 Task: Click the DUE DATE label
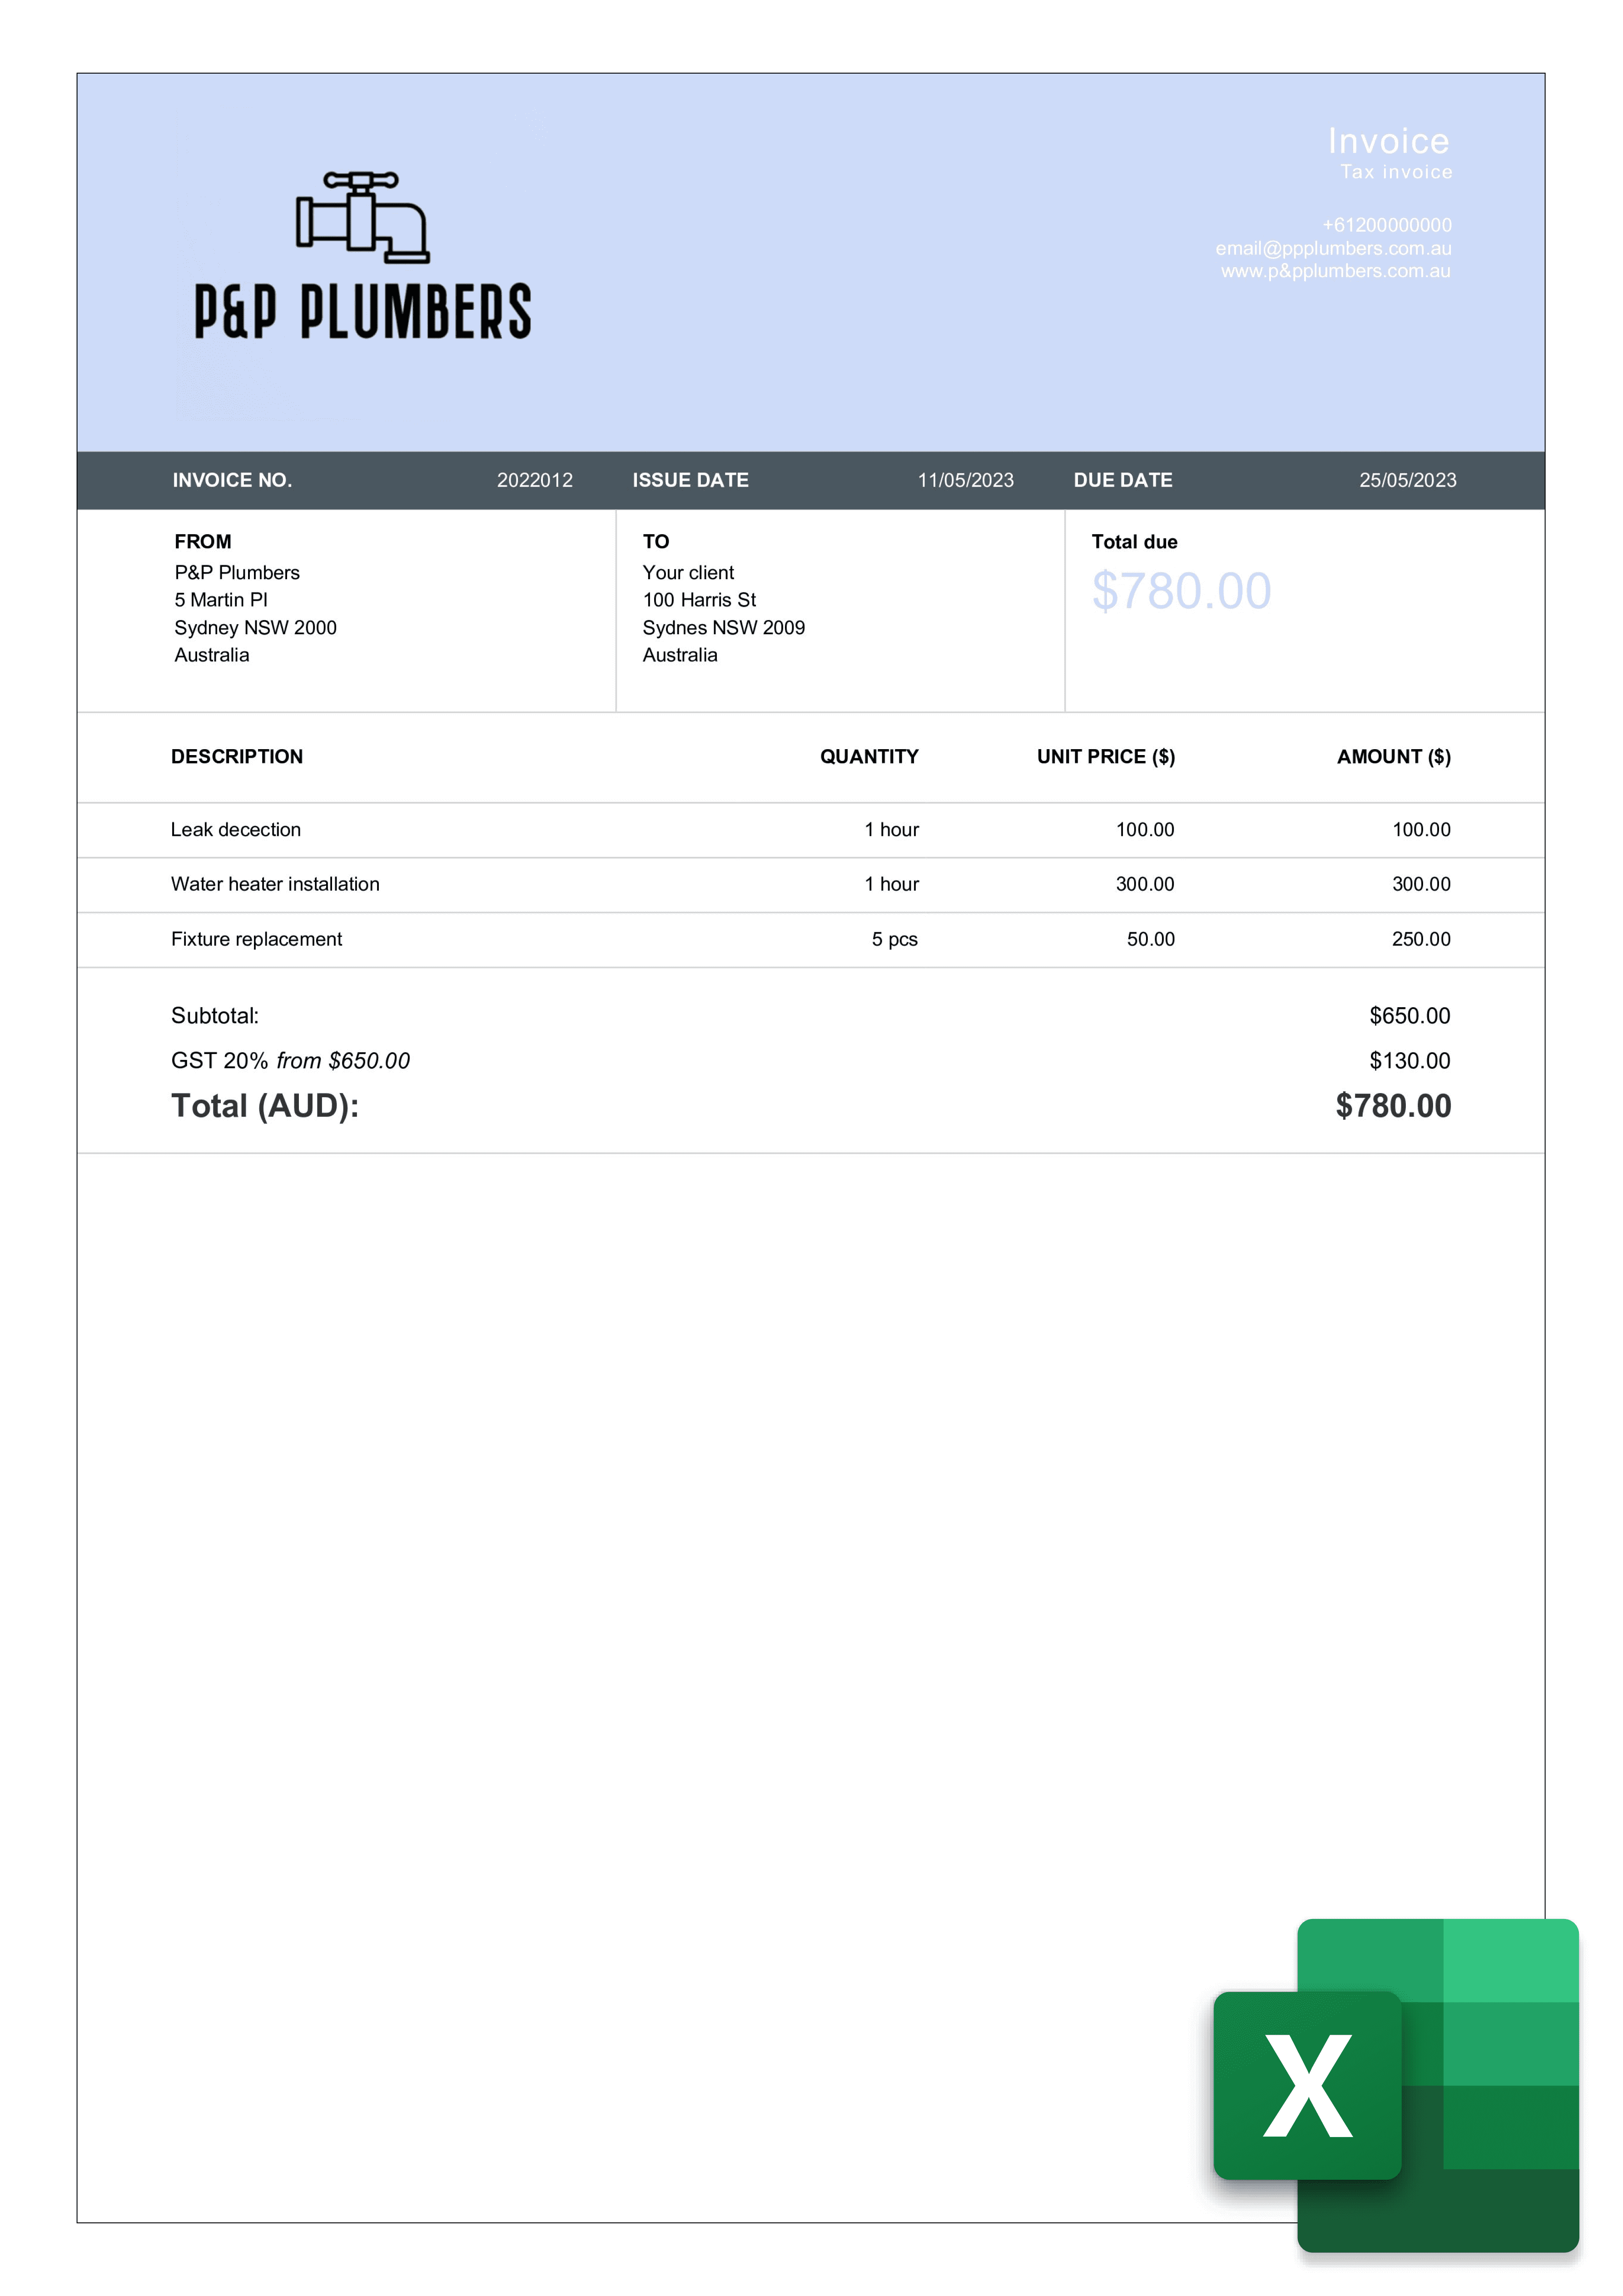1123,480
